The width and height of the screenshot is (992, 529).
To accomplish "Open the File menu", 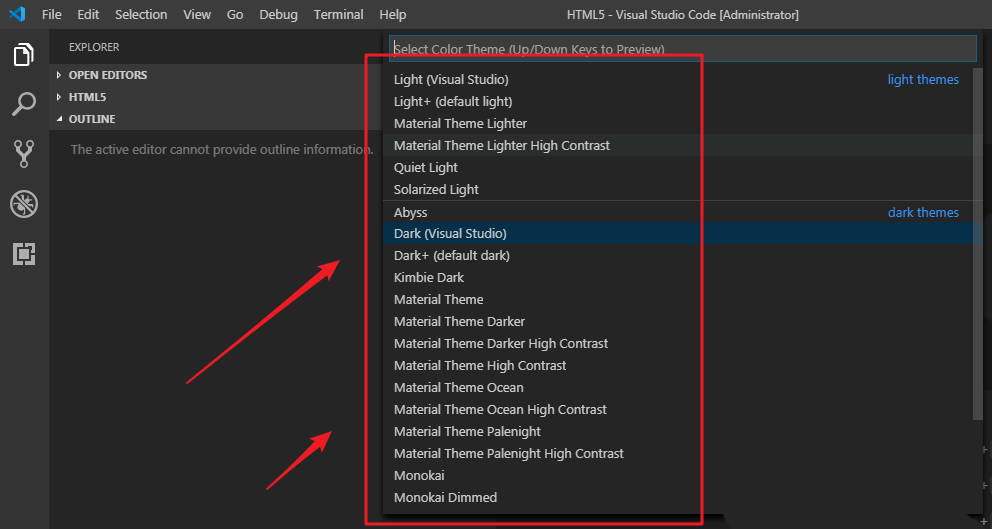I will tap(52, 14).
